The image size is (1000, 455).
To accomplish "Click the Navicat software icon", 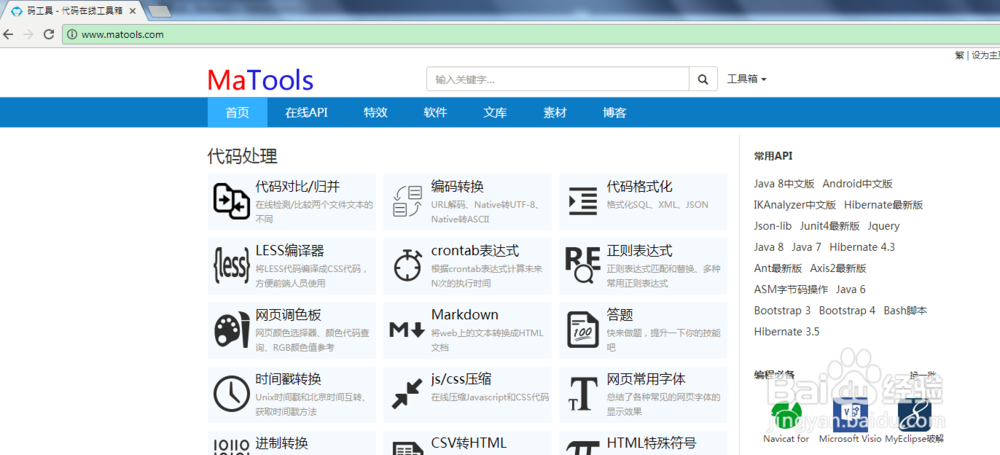I will pos(786,415).
